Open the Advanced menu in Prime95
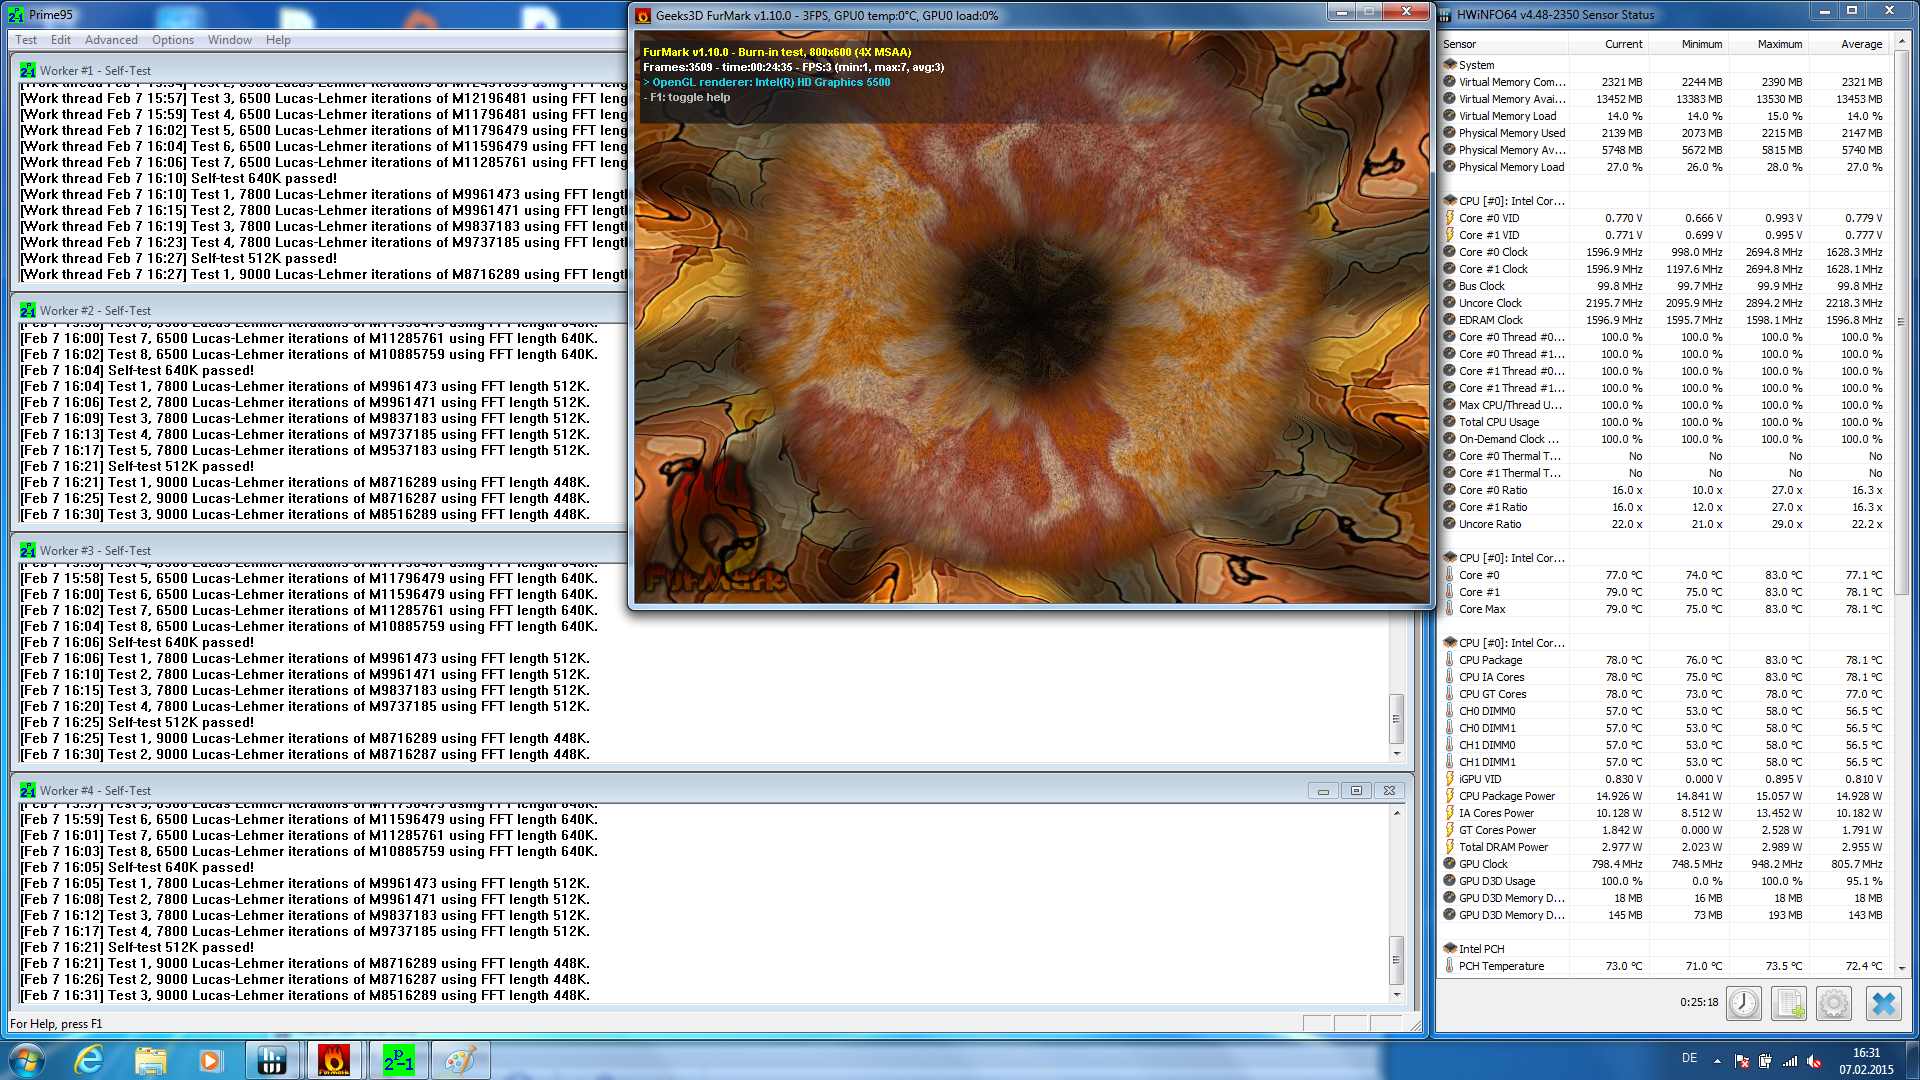Viewport: 1920px width, 1080px height. [x=111, y=40]
